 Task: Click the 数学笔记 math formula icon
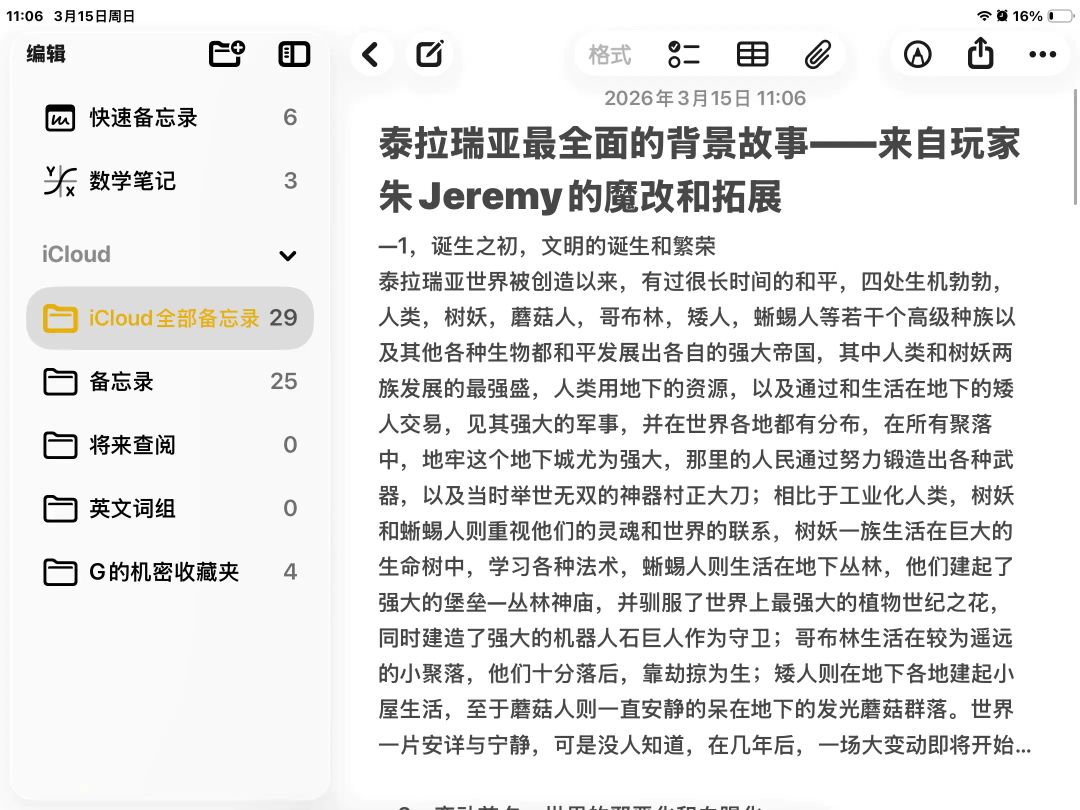click(60, 181)
